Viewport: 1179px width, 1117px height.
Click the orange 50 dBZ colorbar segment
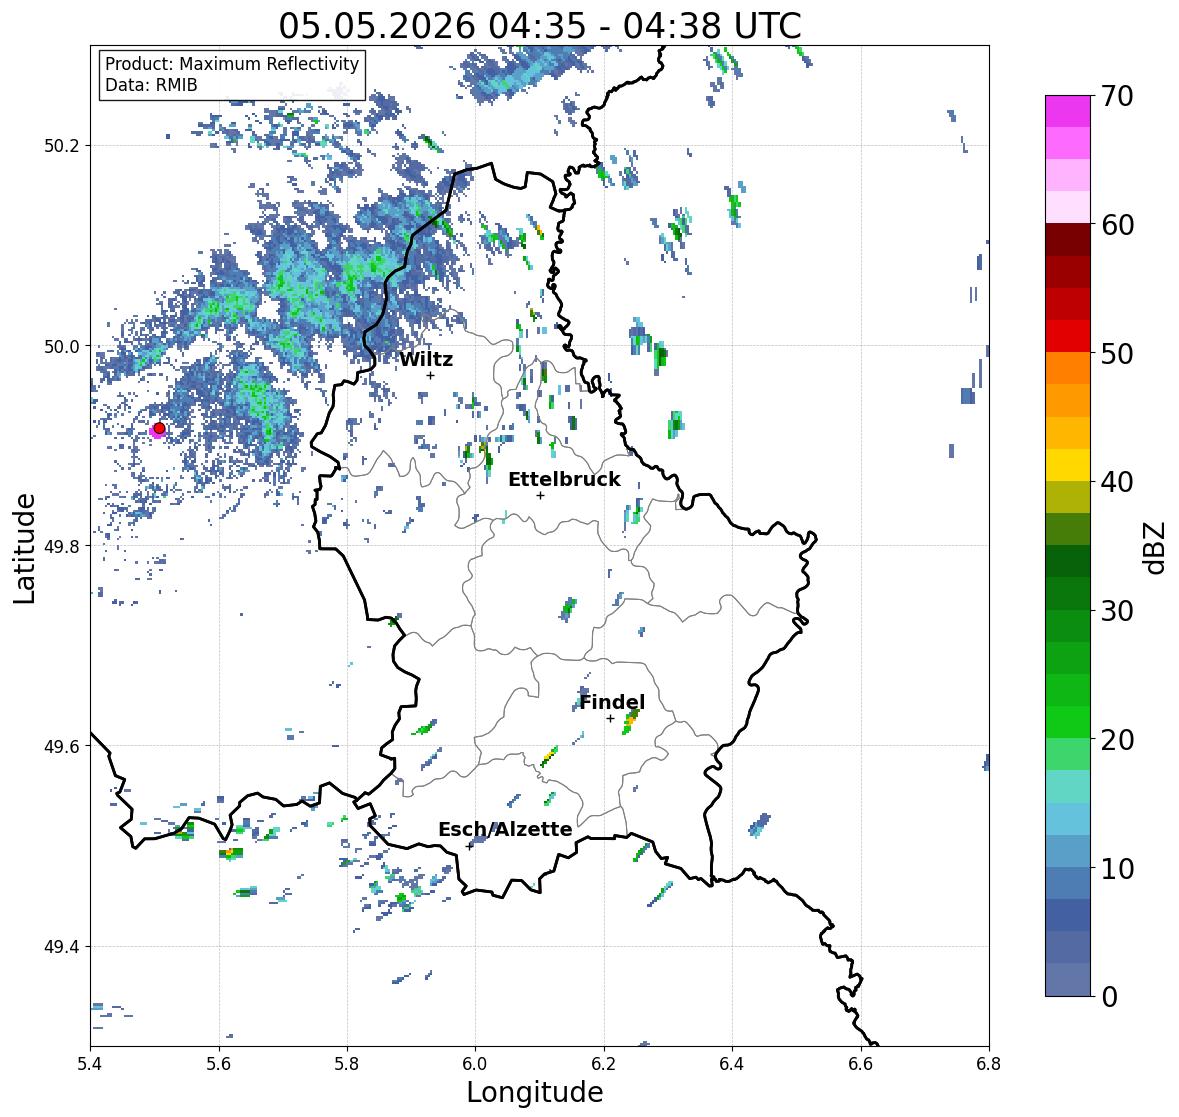coord(1068,368)
